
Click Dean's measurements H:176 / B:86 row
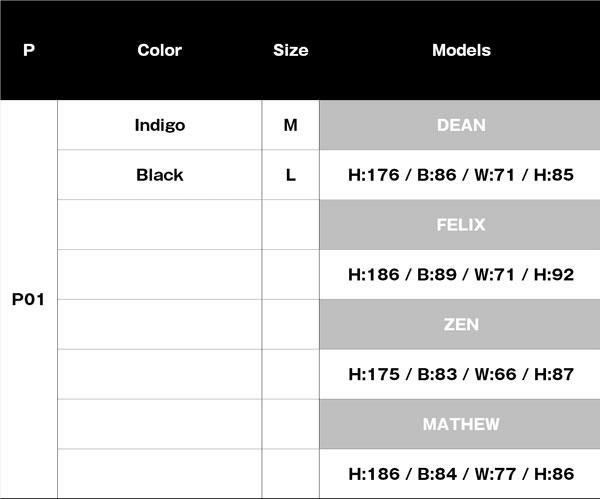pos(461,175)
